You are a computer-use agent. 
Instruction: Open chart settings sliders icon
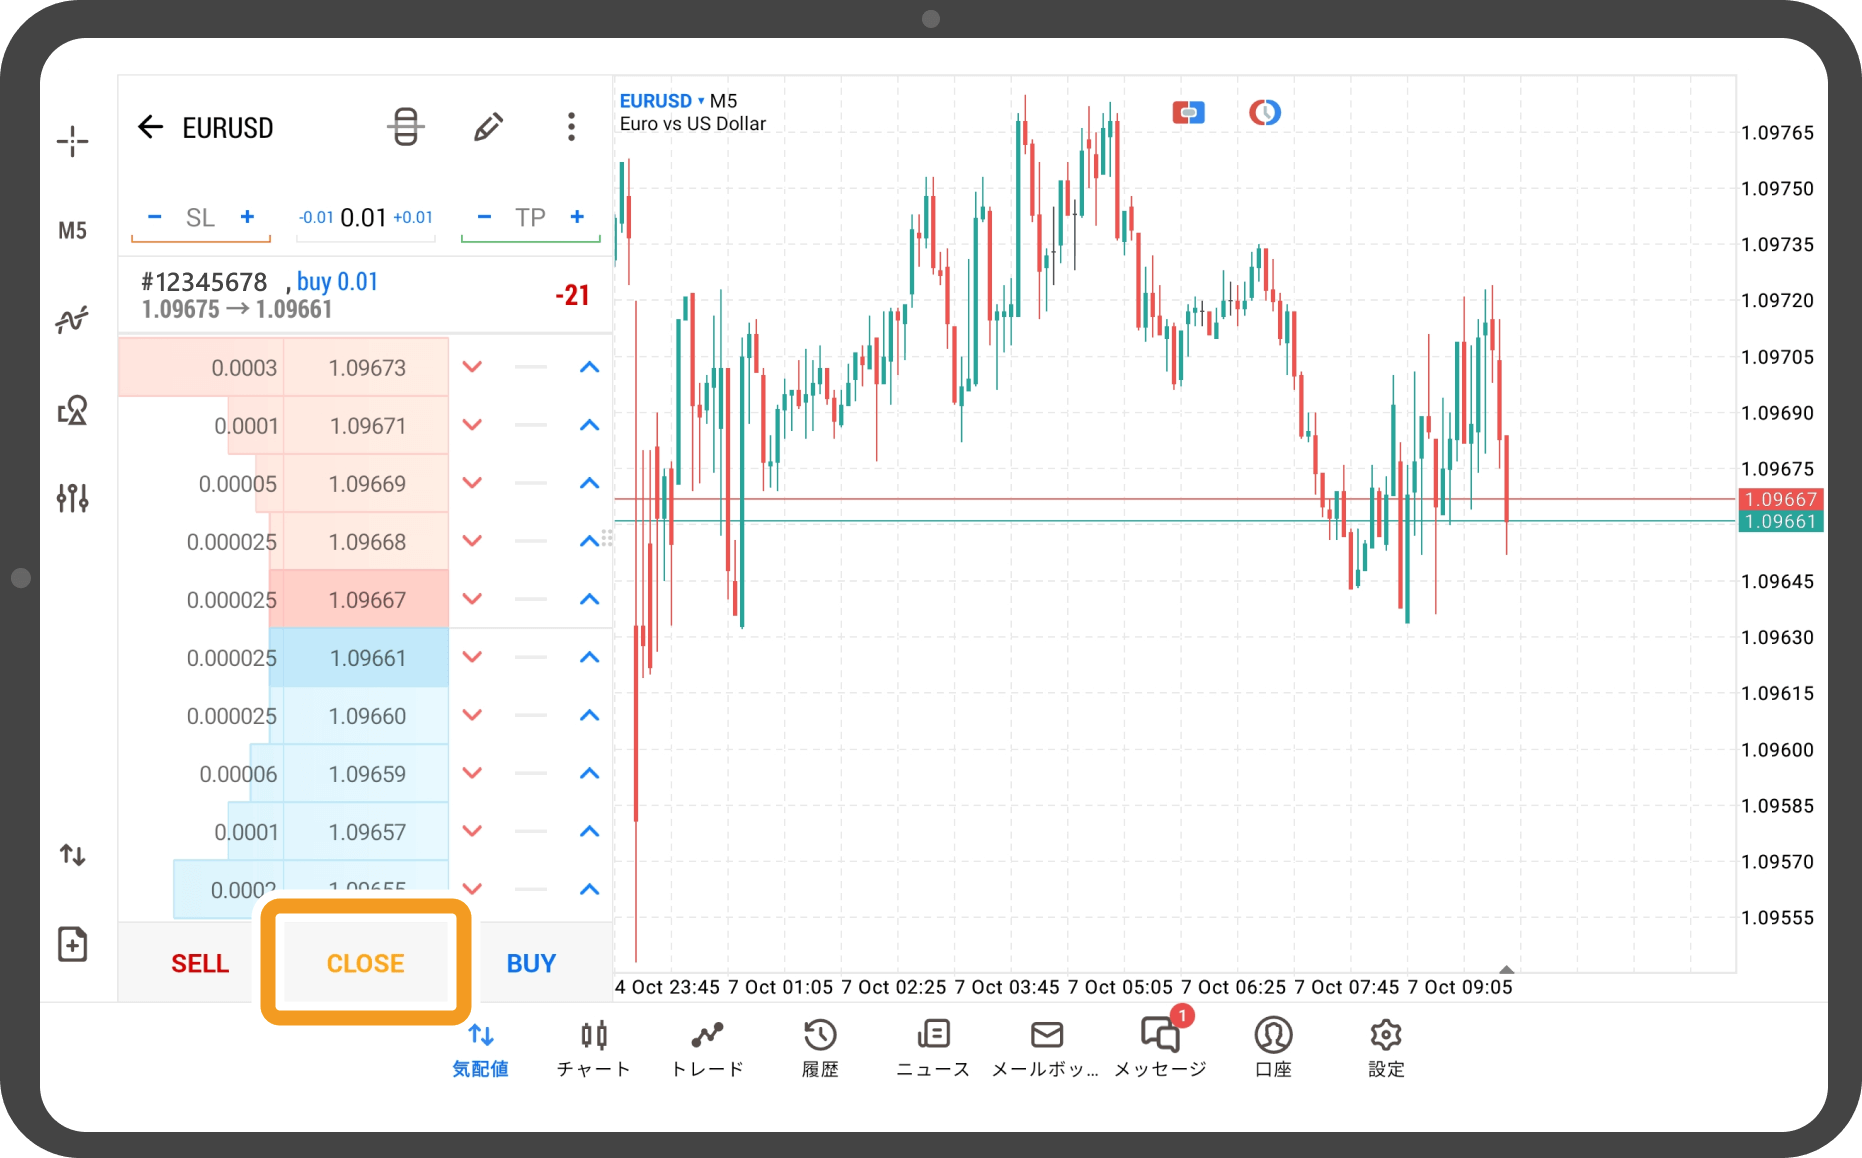click(x=72, y=497)
